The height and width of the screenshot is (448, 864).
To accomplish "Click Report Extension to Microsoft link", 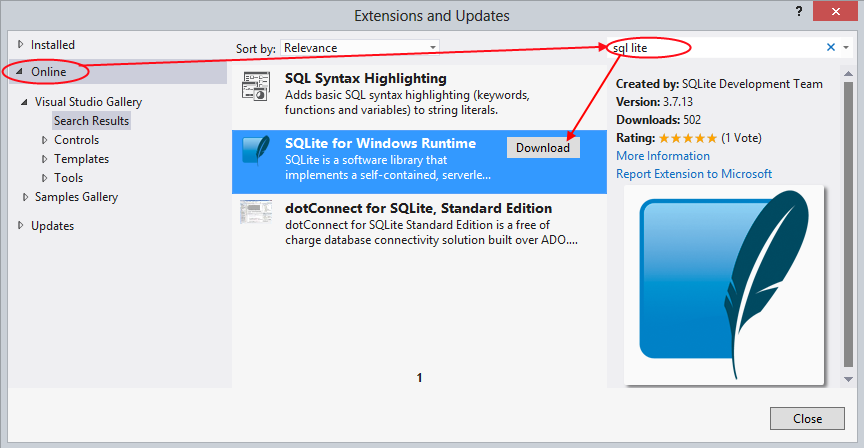I will (x=693, y=174).
